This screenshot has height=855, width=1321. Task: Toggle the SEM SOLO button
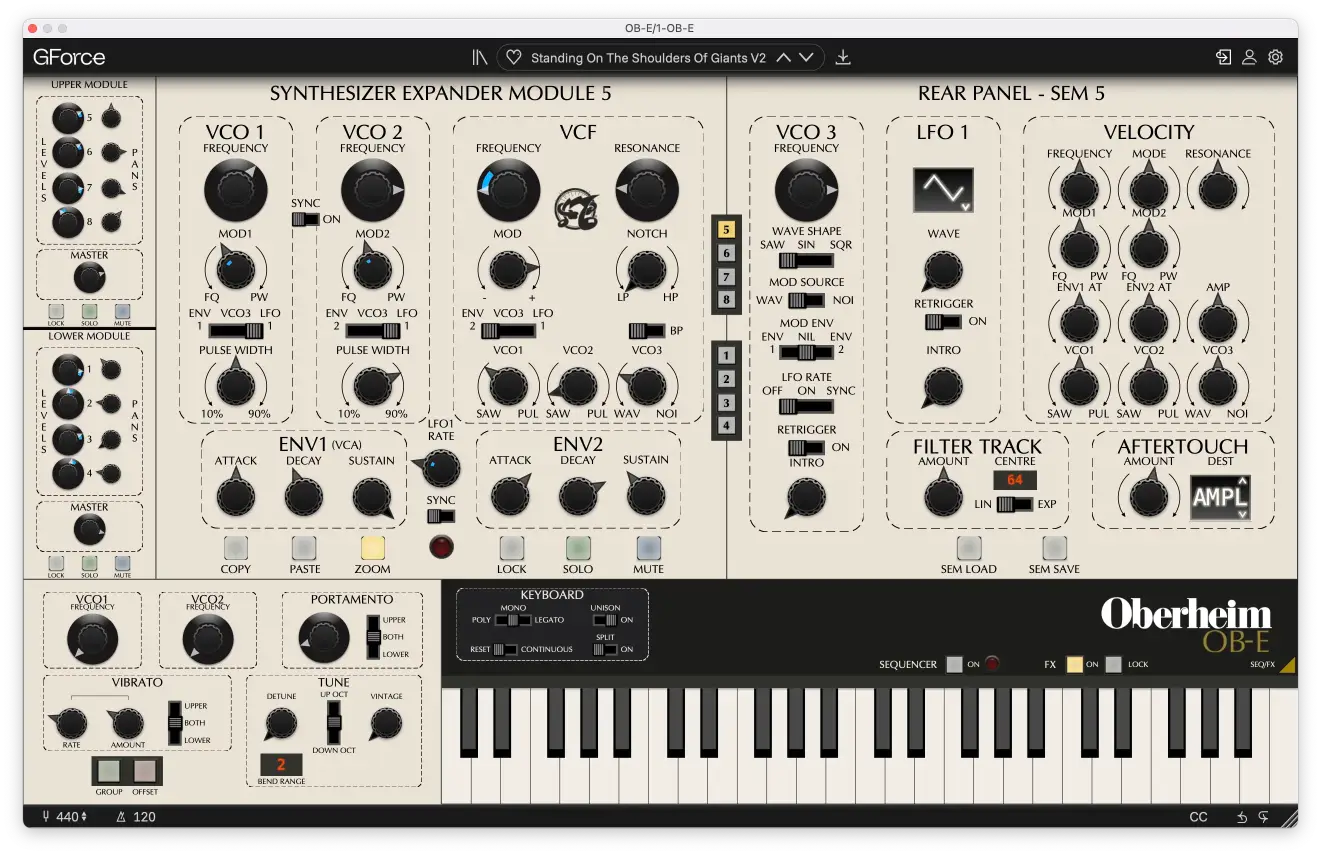tap(579, 547)
